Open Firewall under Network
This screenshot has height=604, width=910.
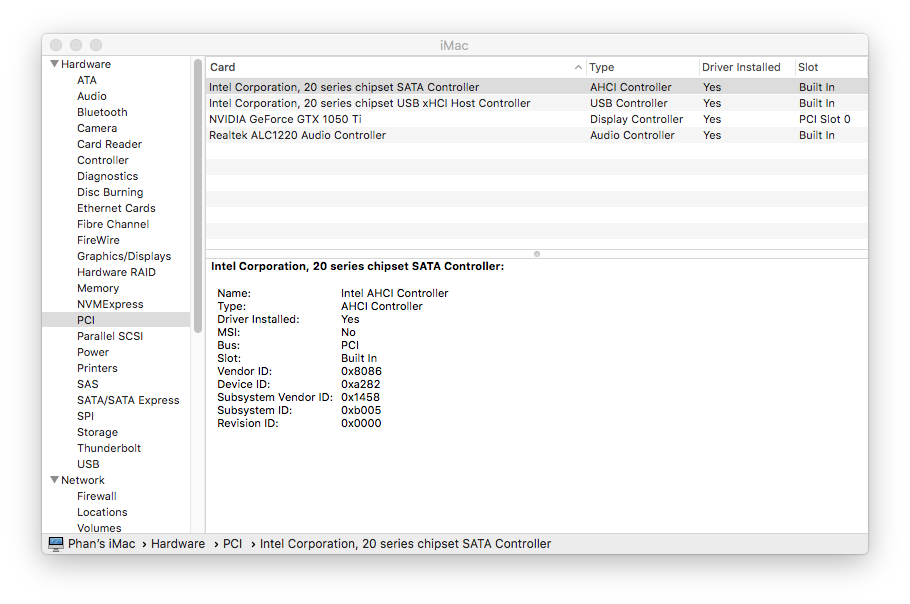(97, 496)
